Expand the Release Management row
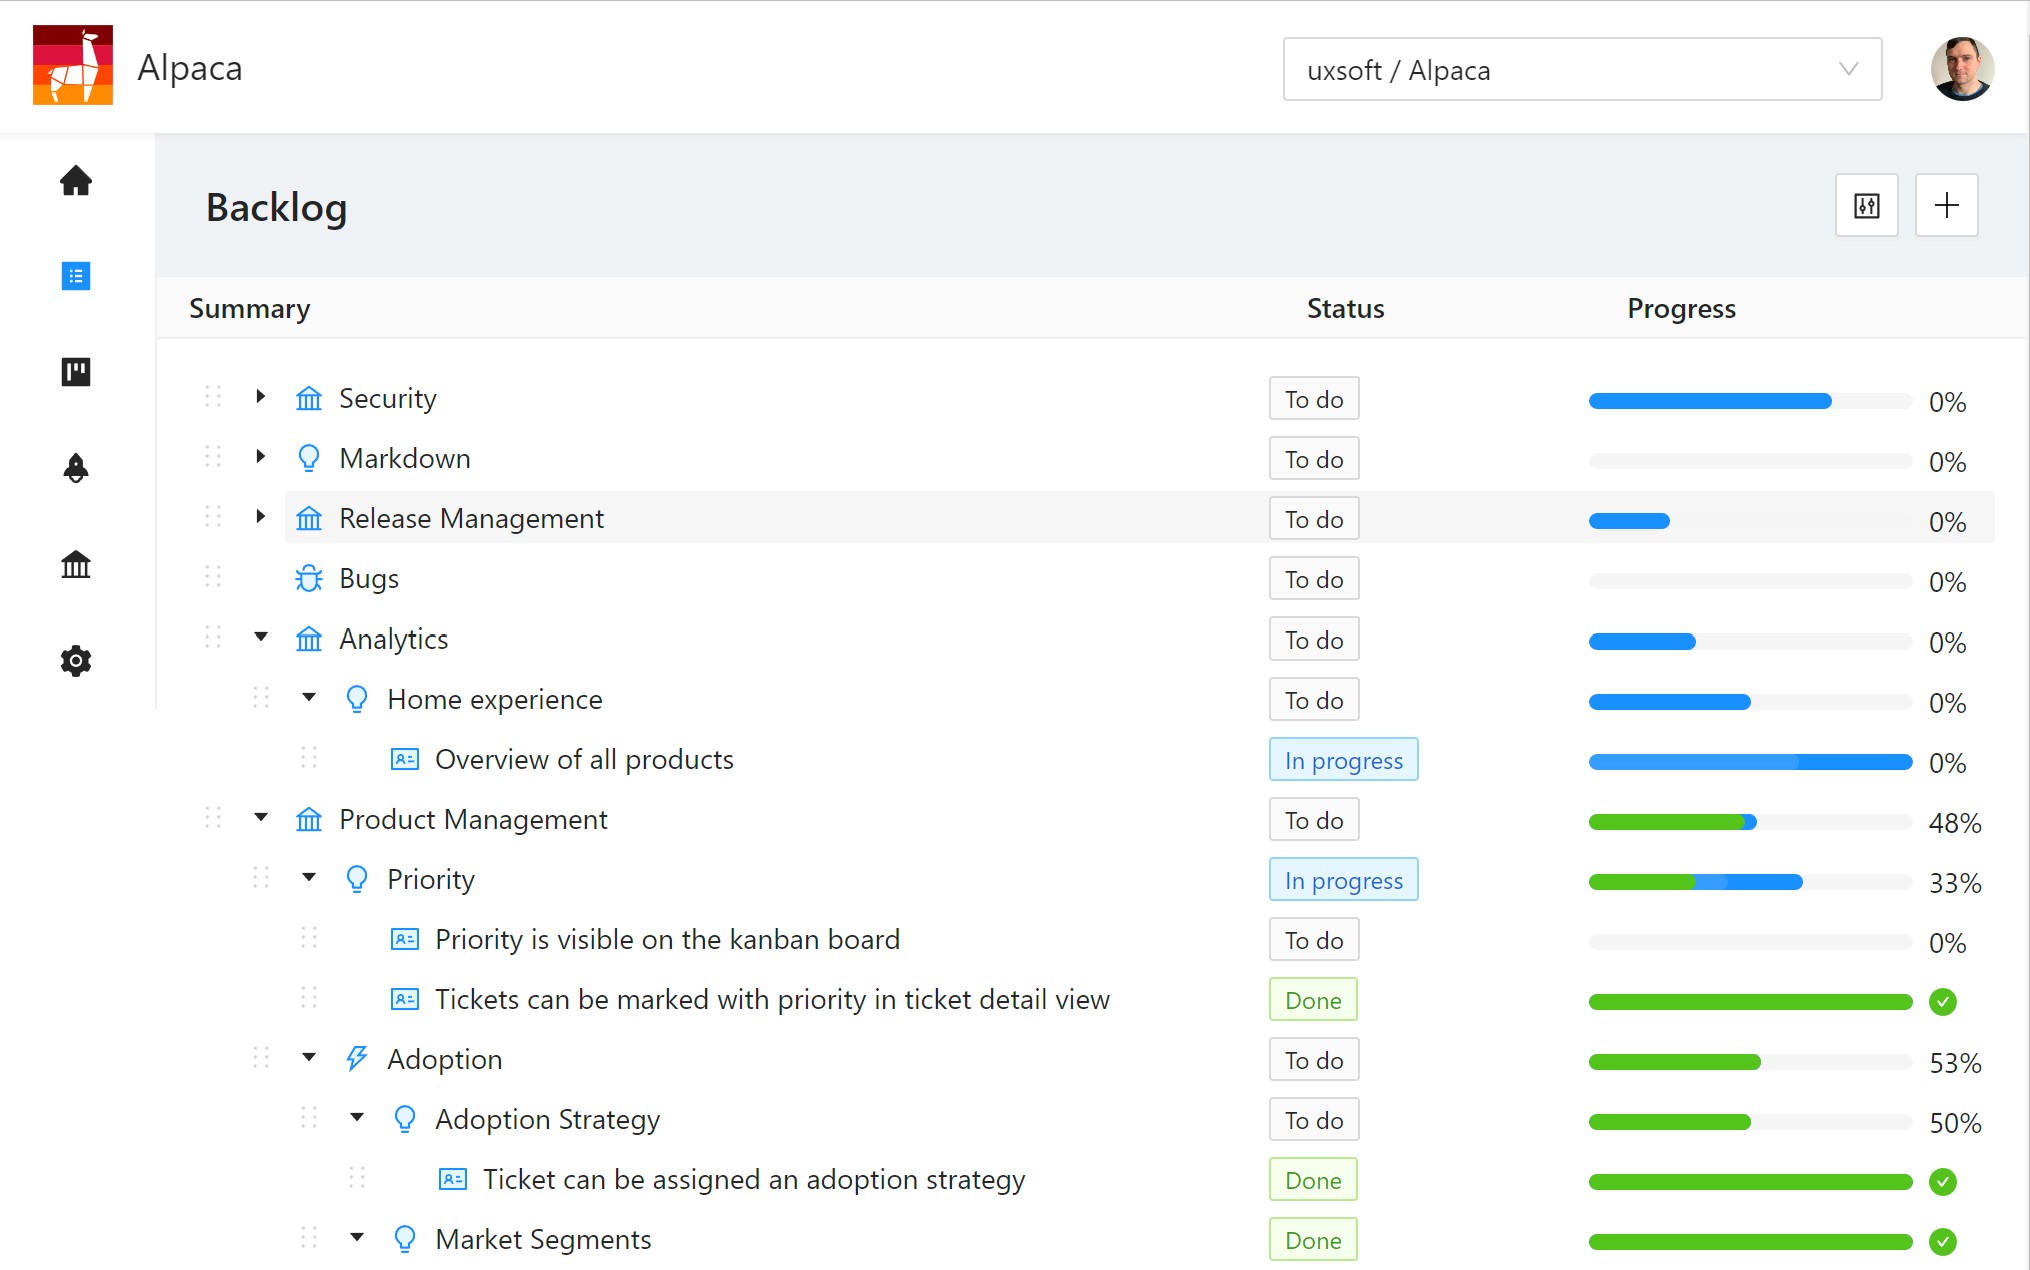2030x1270 pixels. pos(260,517)
